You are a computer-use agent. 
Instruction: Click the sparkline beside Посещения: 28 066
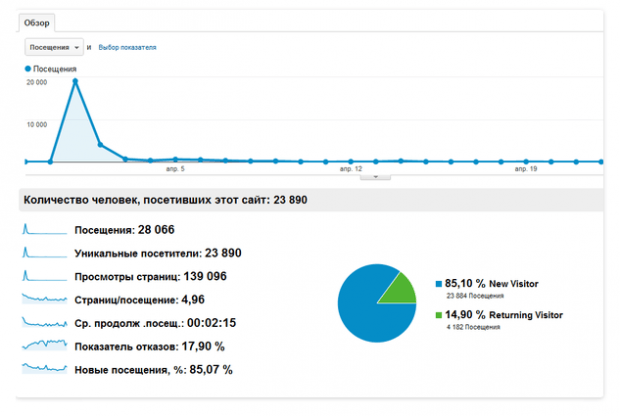(43, 230)
